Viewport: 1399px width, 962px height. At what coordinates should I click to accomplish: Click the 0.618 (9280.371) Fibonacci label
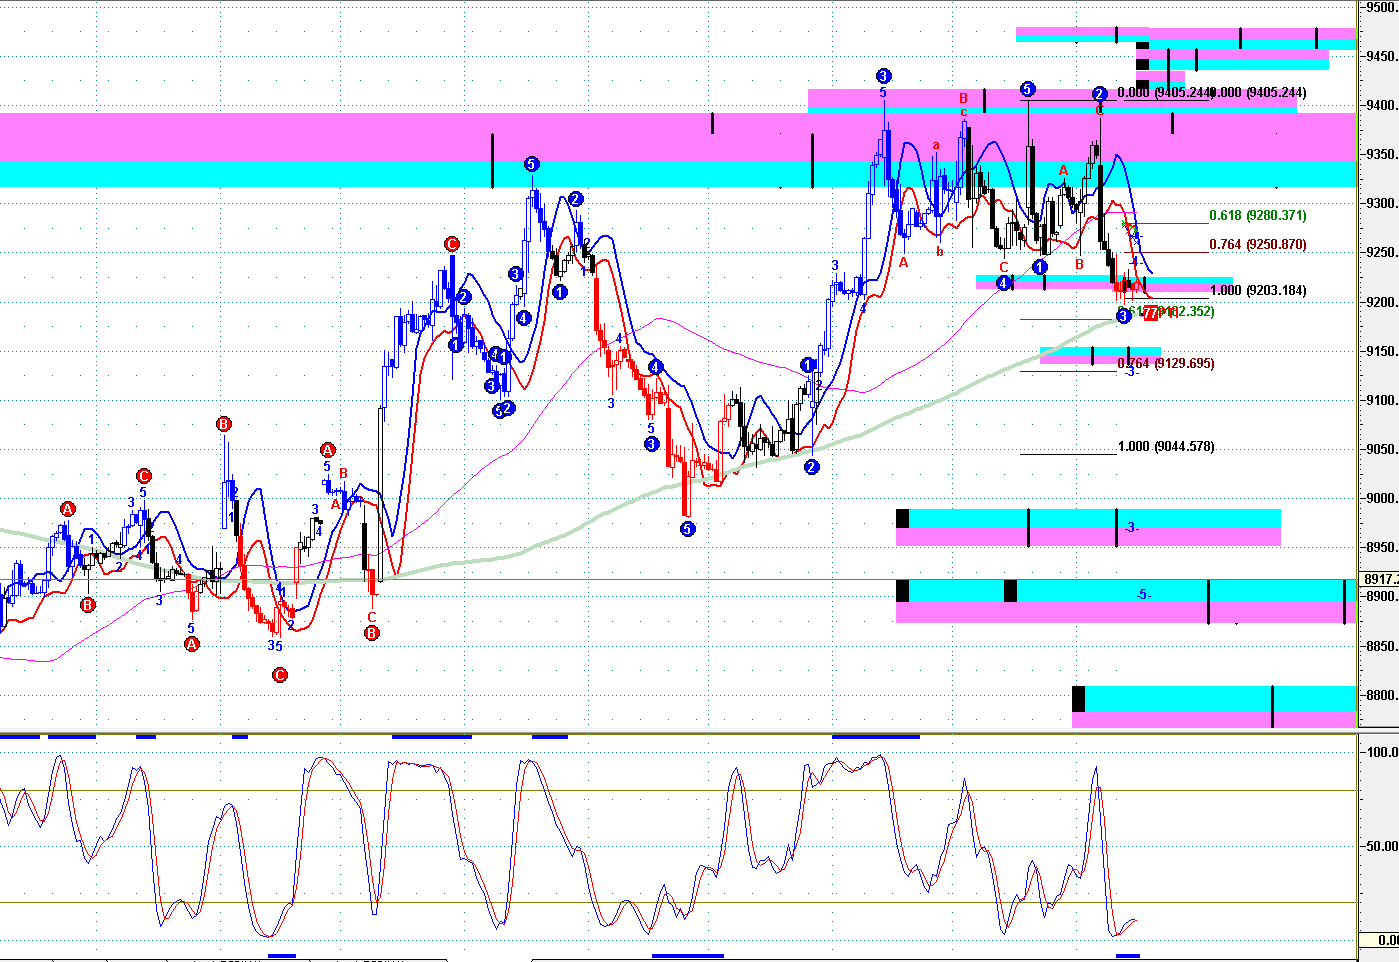pos(1257,216)
